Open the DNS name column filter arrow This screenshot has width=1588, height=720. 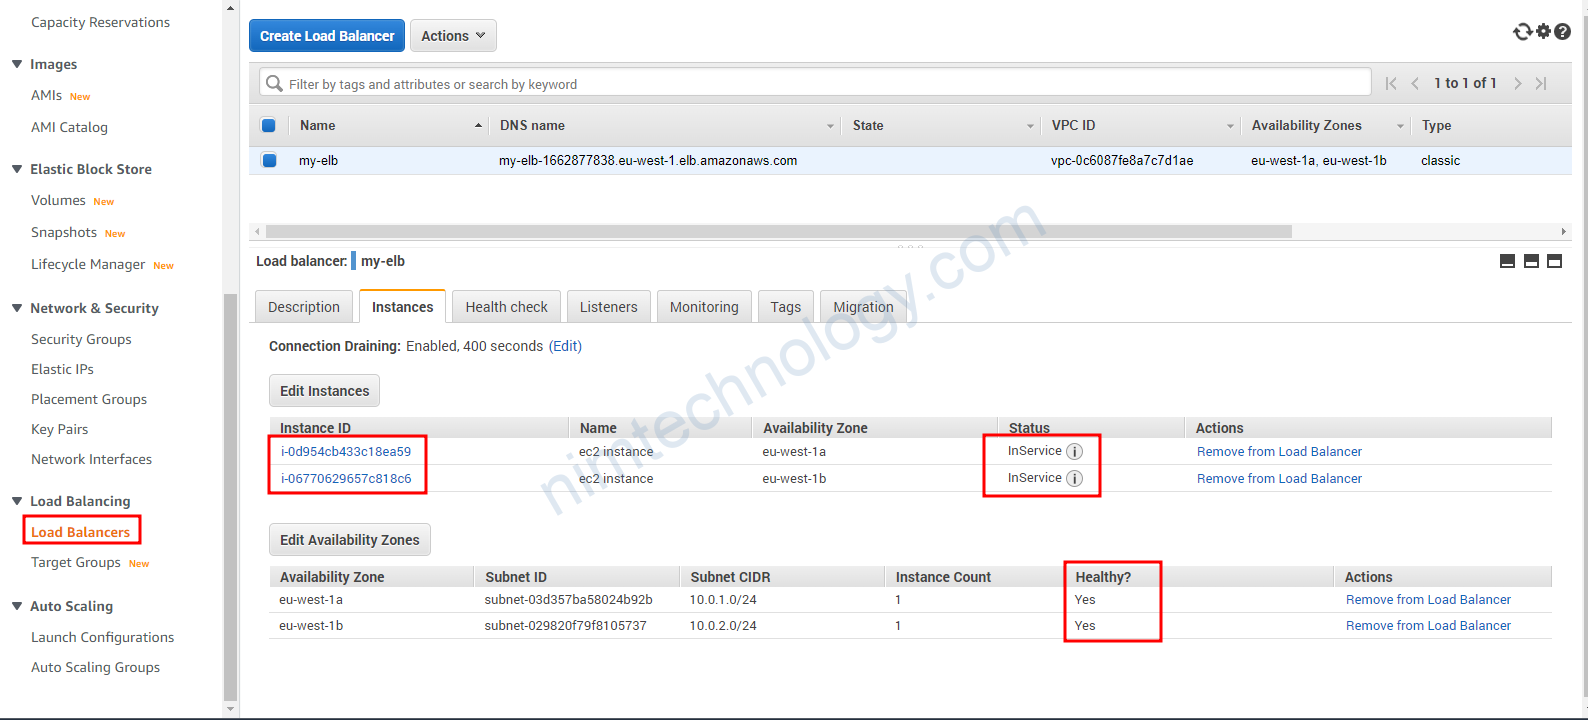coord(830,126)
